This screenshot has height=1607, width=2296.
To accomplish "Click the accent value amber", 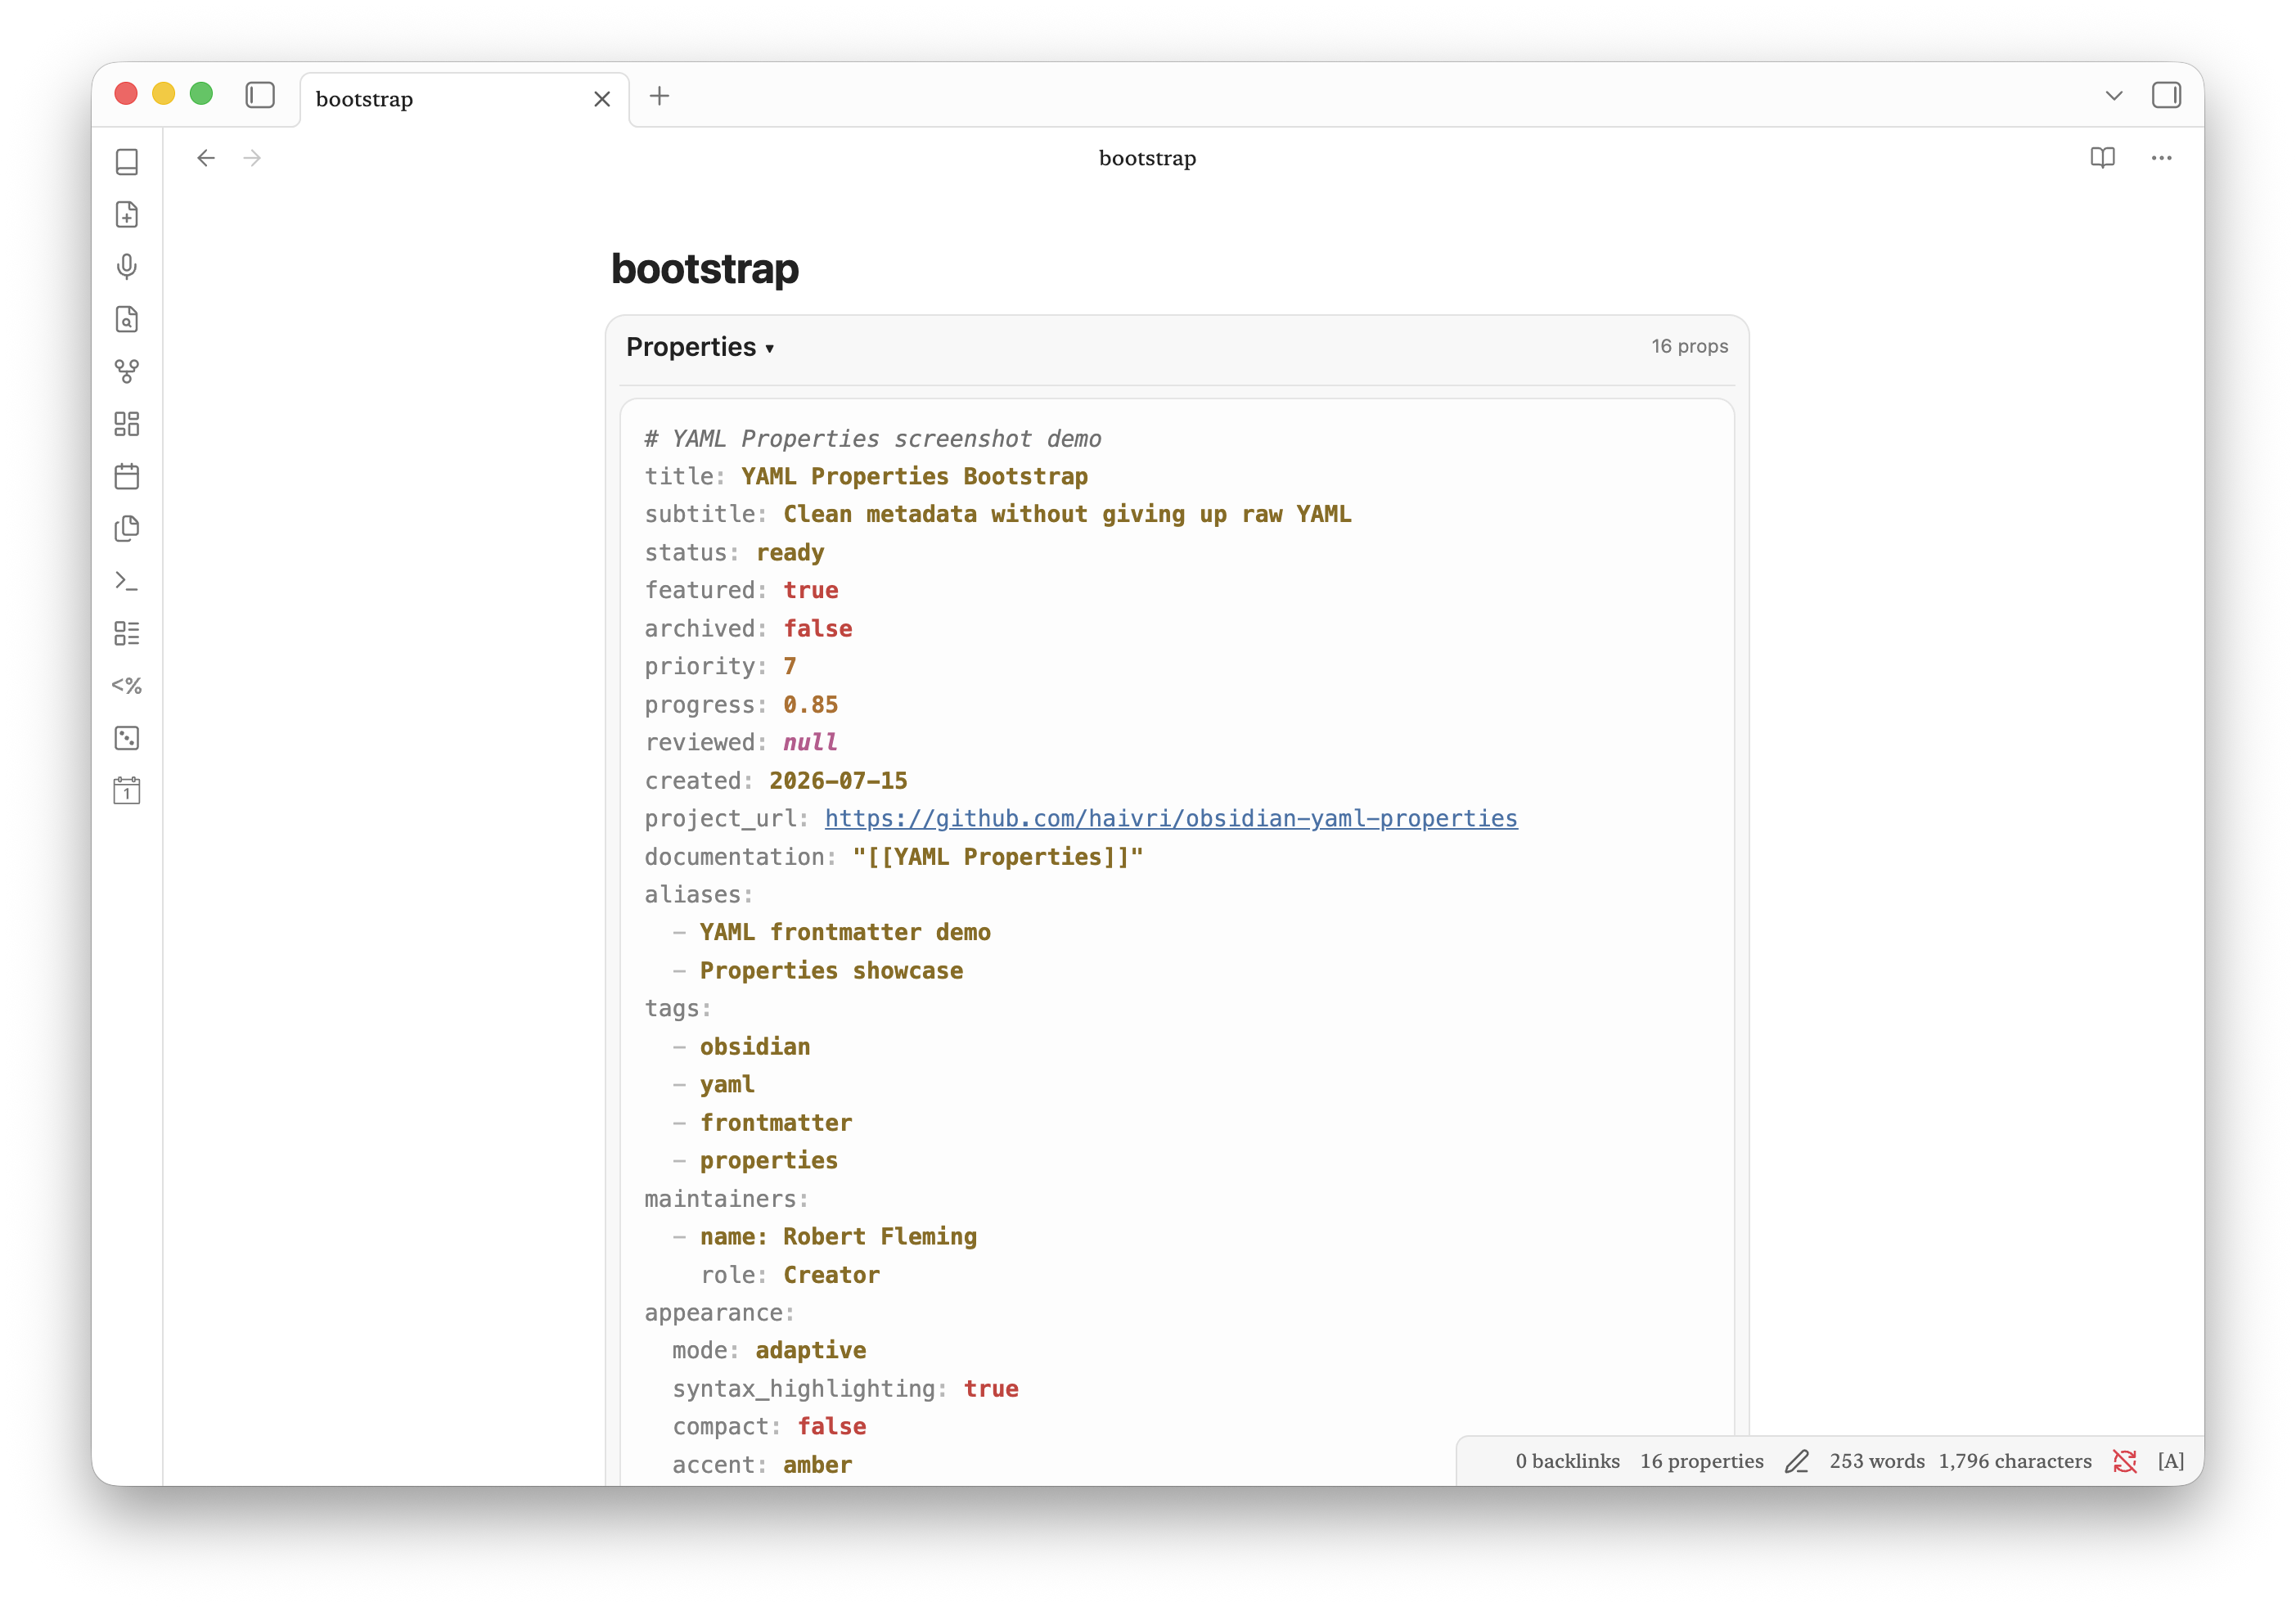I will 817,1465.
